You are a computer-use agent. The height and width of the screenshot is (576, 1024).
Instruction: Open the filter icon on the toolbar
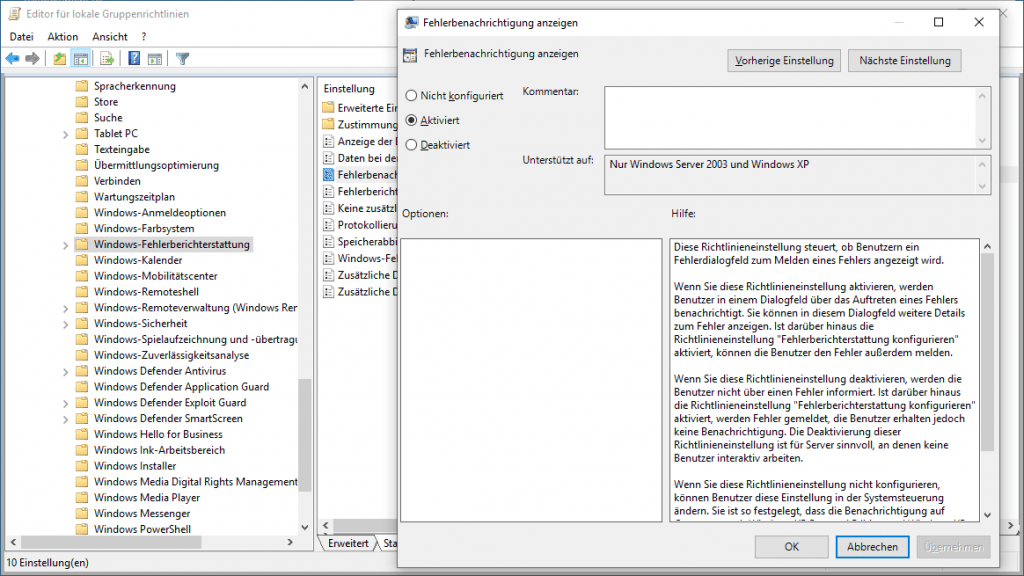[x=182, y=58]
